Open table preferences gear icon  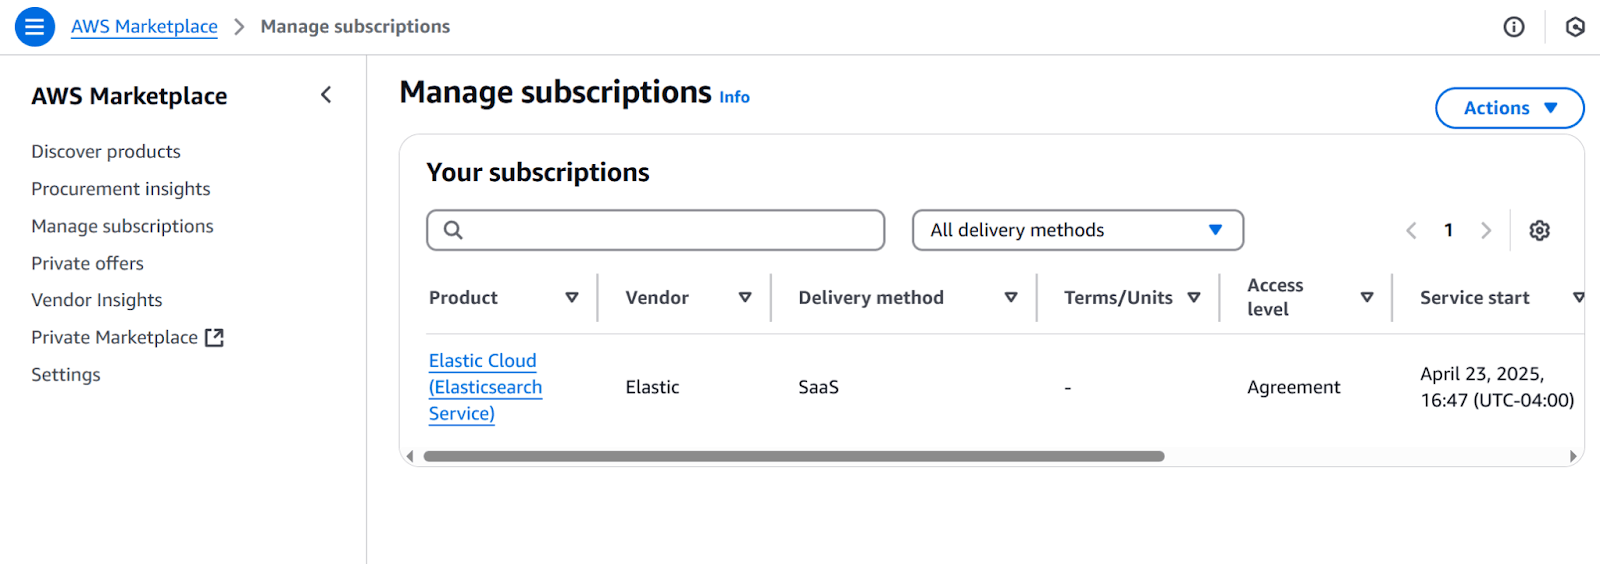click(1540, 231)
